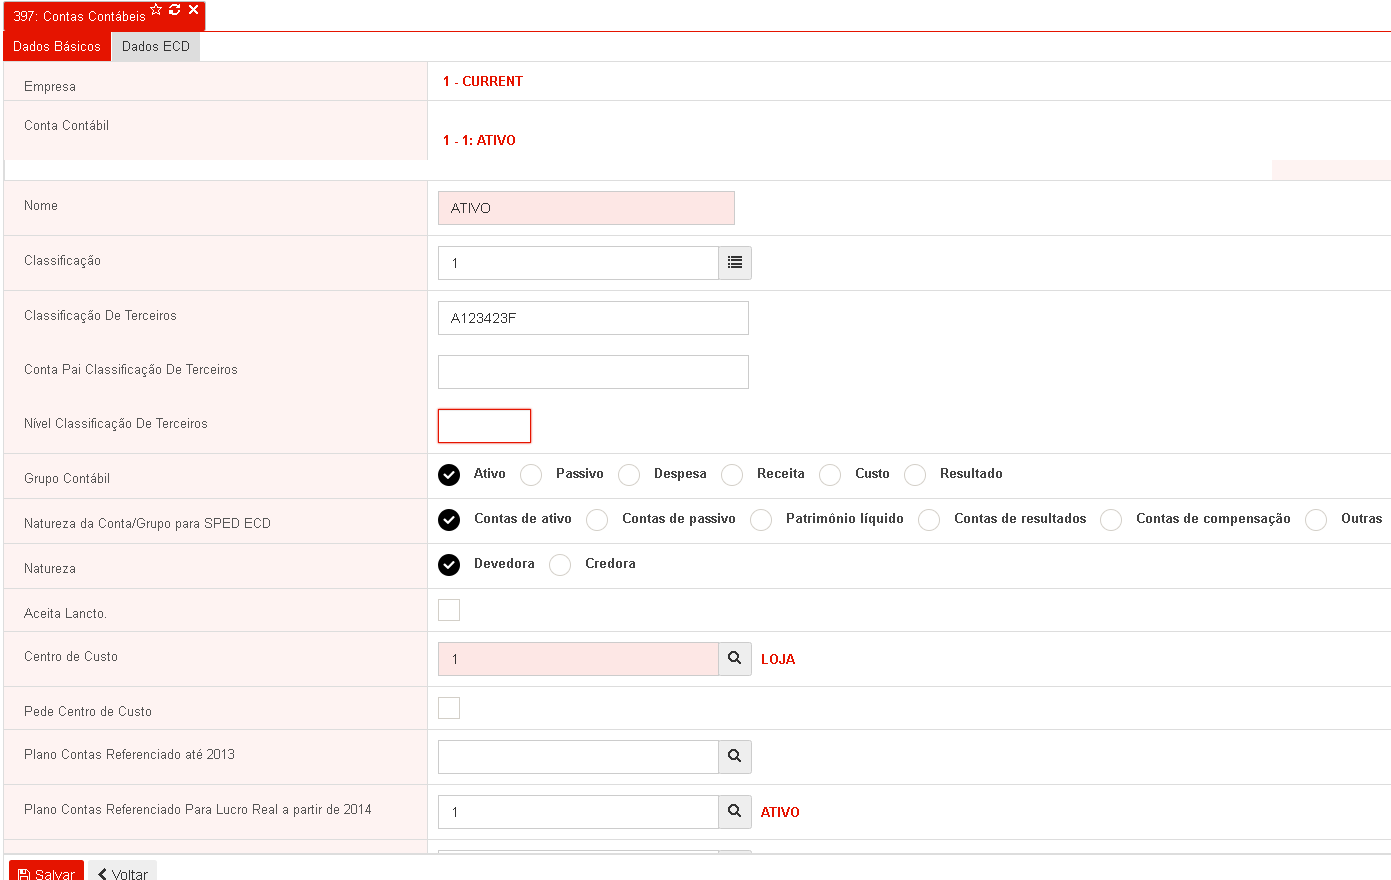The width and height of the screenshot is (1391, 880).
Task: Toggle Aceita Lancto. checkbox
Action: coord(449,609)
